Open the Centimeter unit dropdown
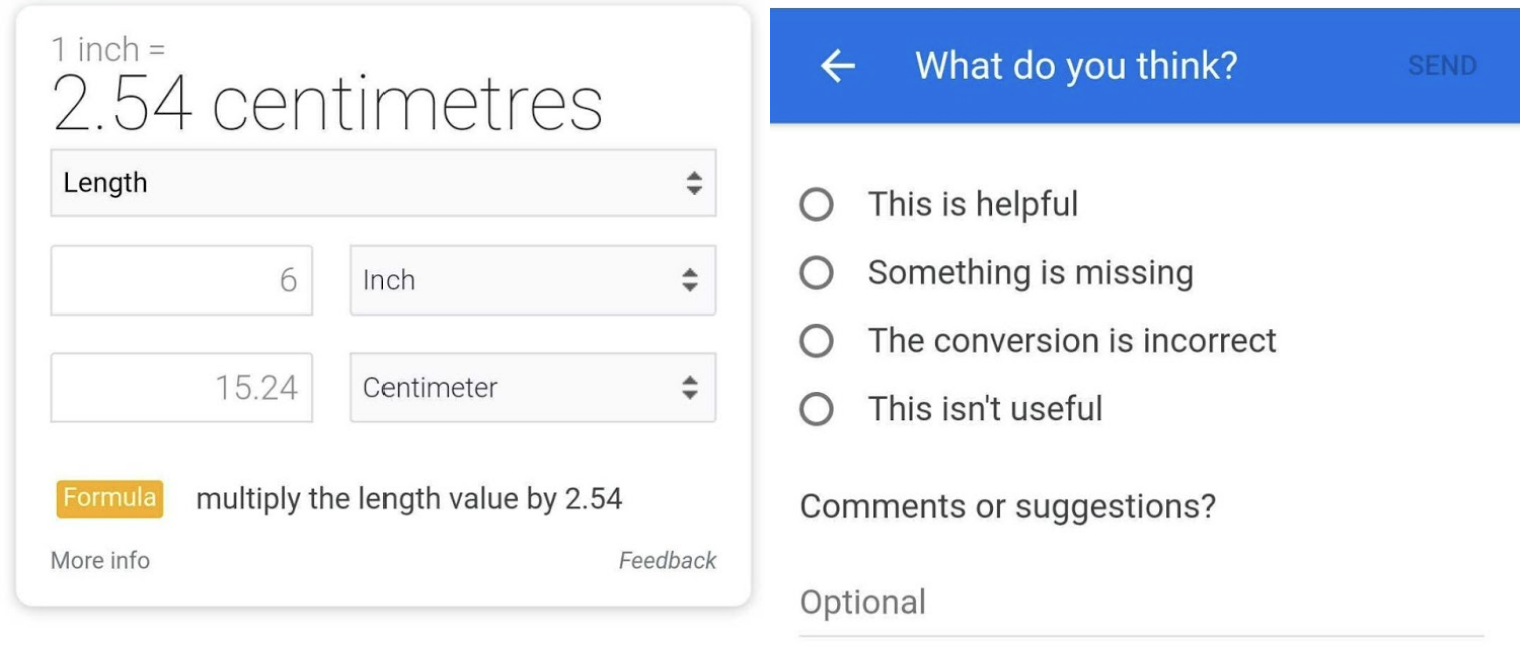 coord(532,387)
